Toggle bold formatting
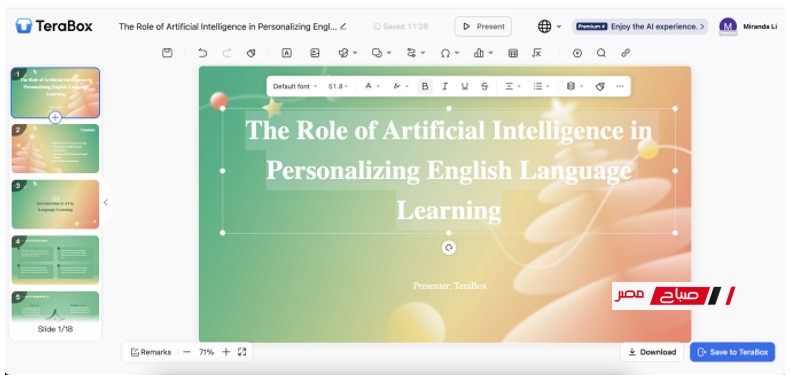790x387 pixels. tap(425, 86)
